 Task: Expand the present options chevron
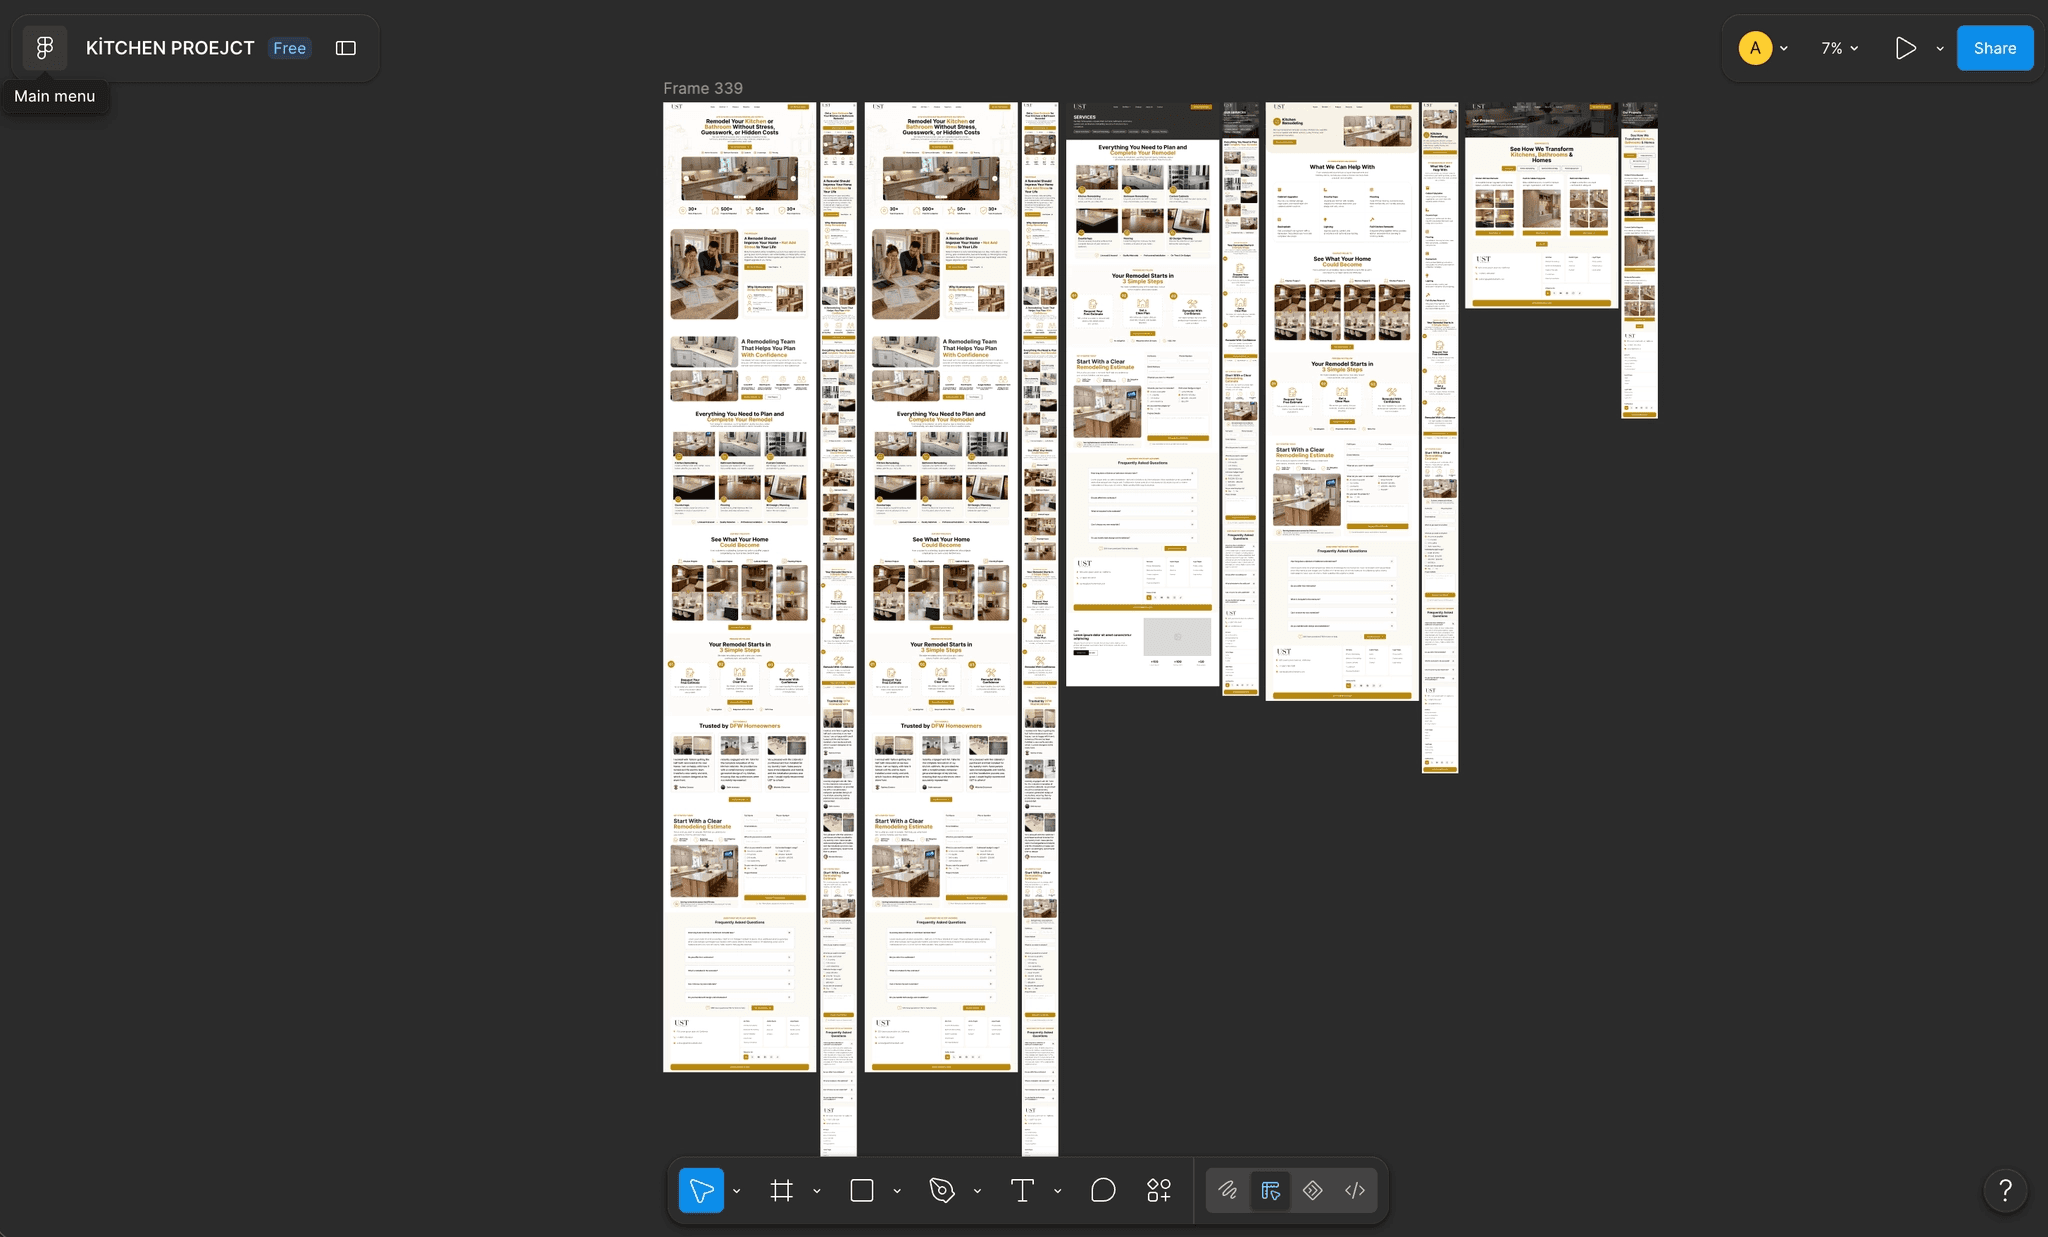tap(1940, 48)
